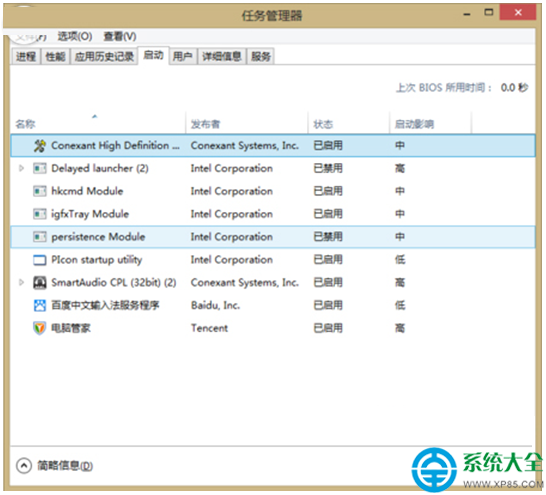
Task: Click the 上次 BIOS 所用时间 value
Action: [x=514, y=87]
